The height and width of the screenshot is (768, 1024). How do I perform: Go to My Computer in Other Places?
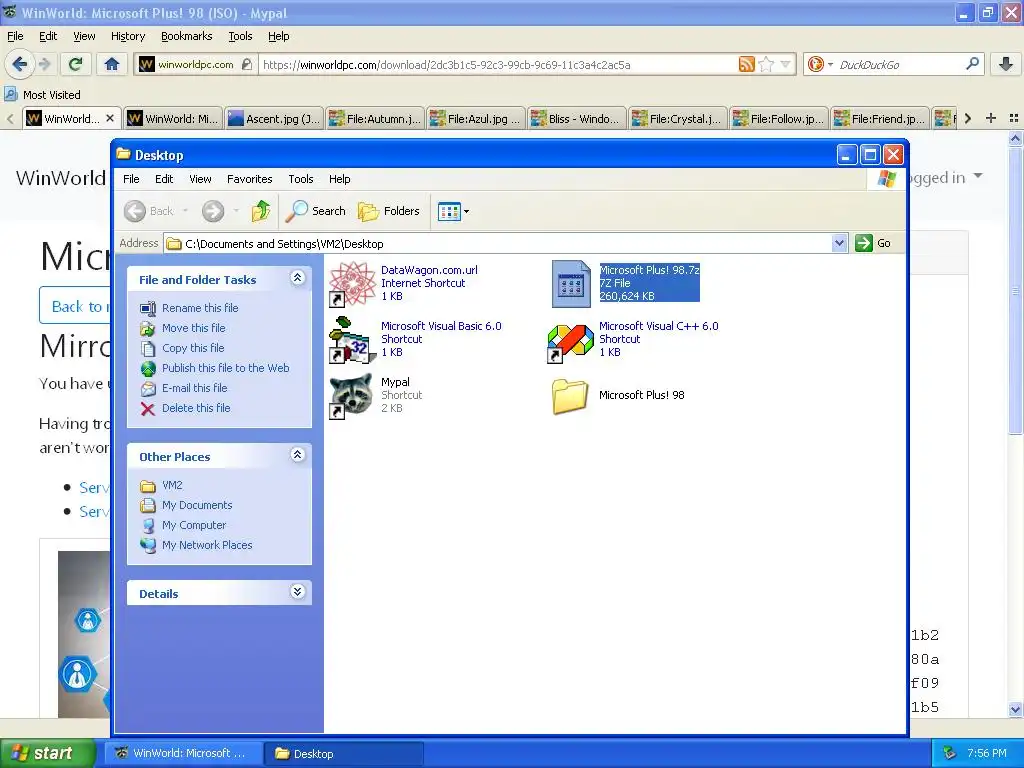[x=193, y=525]
